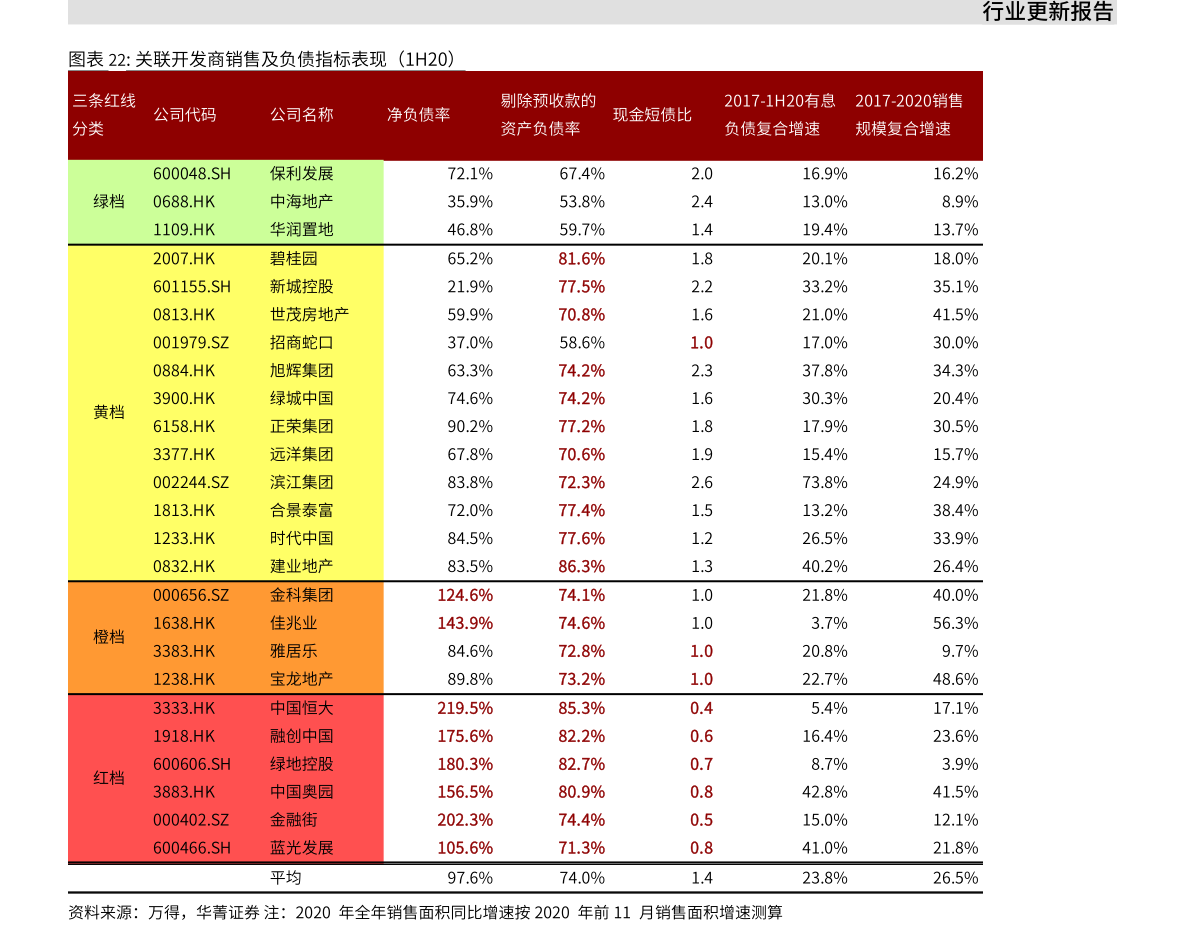Select company name 蓝光发展 in last row
The image size is (1191, 944).
[x=301, y=848]
